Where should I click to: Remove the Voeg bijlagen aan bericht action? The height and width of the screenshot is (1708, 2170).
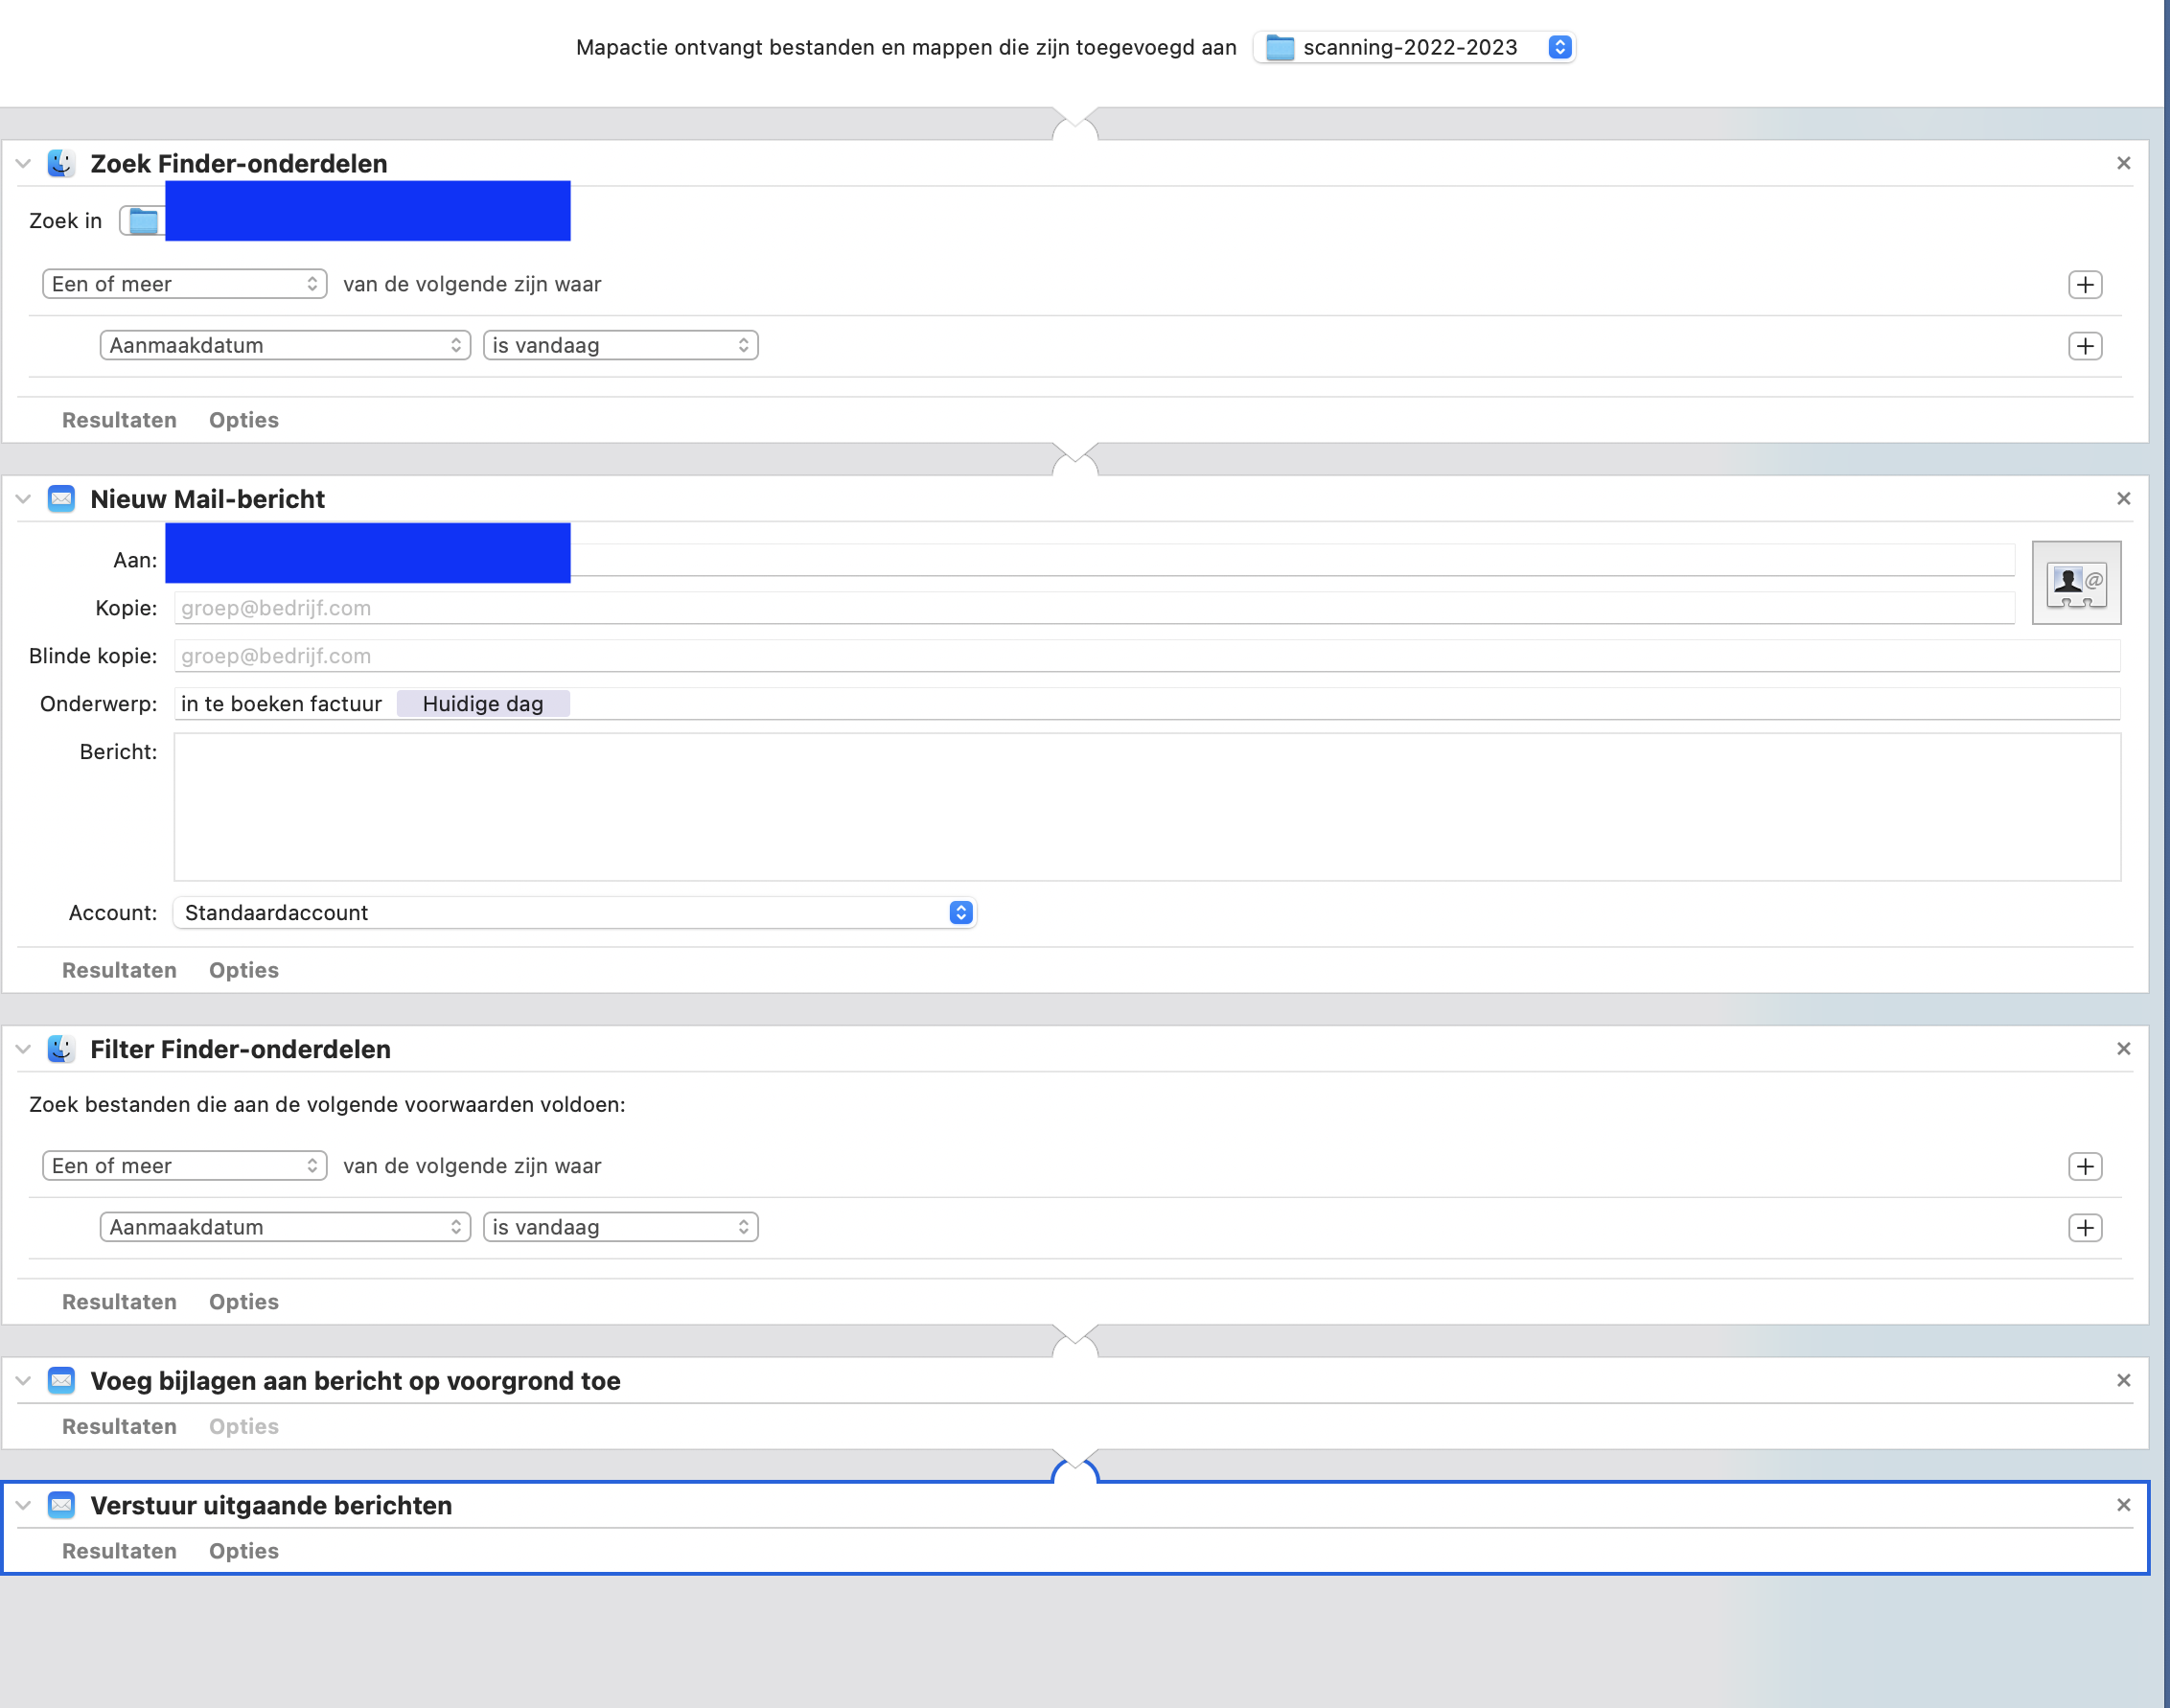(x=2123, y=1380)
